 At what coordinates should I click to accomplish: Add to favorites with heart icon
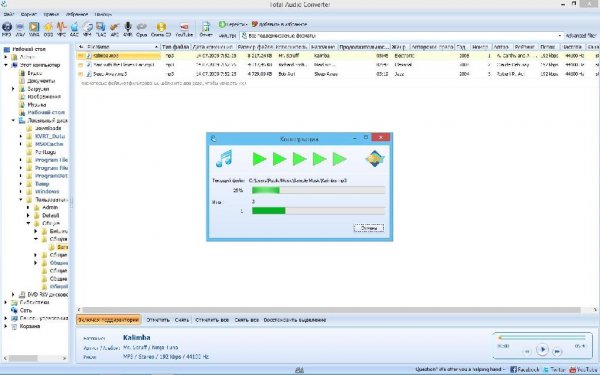pyautogui.click(x=255, y=24)
